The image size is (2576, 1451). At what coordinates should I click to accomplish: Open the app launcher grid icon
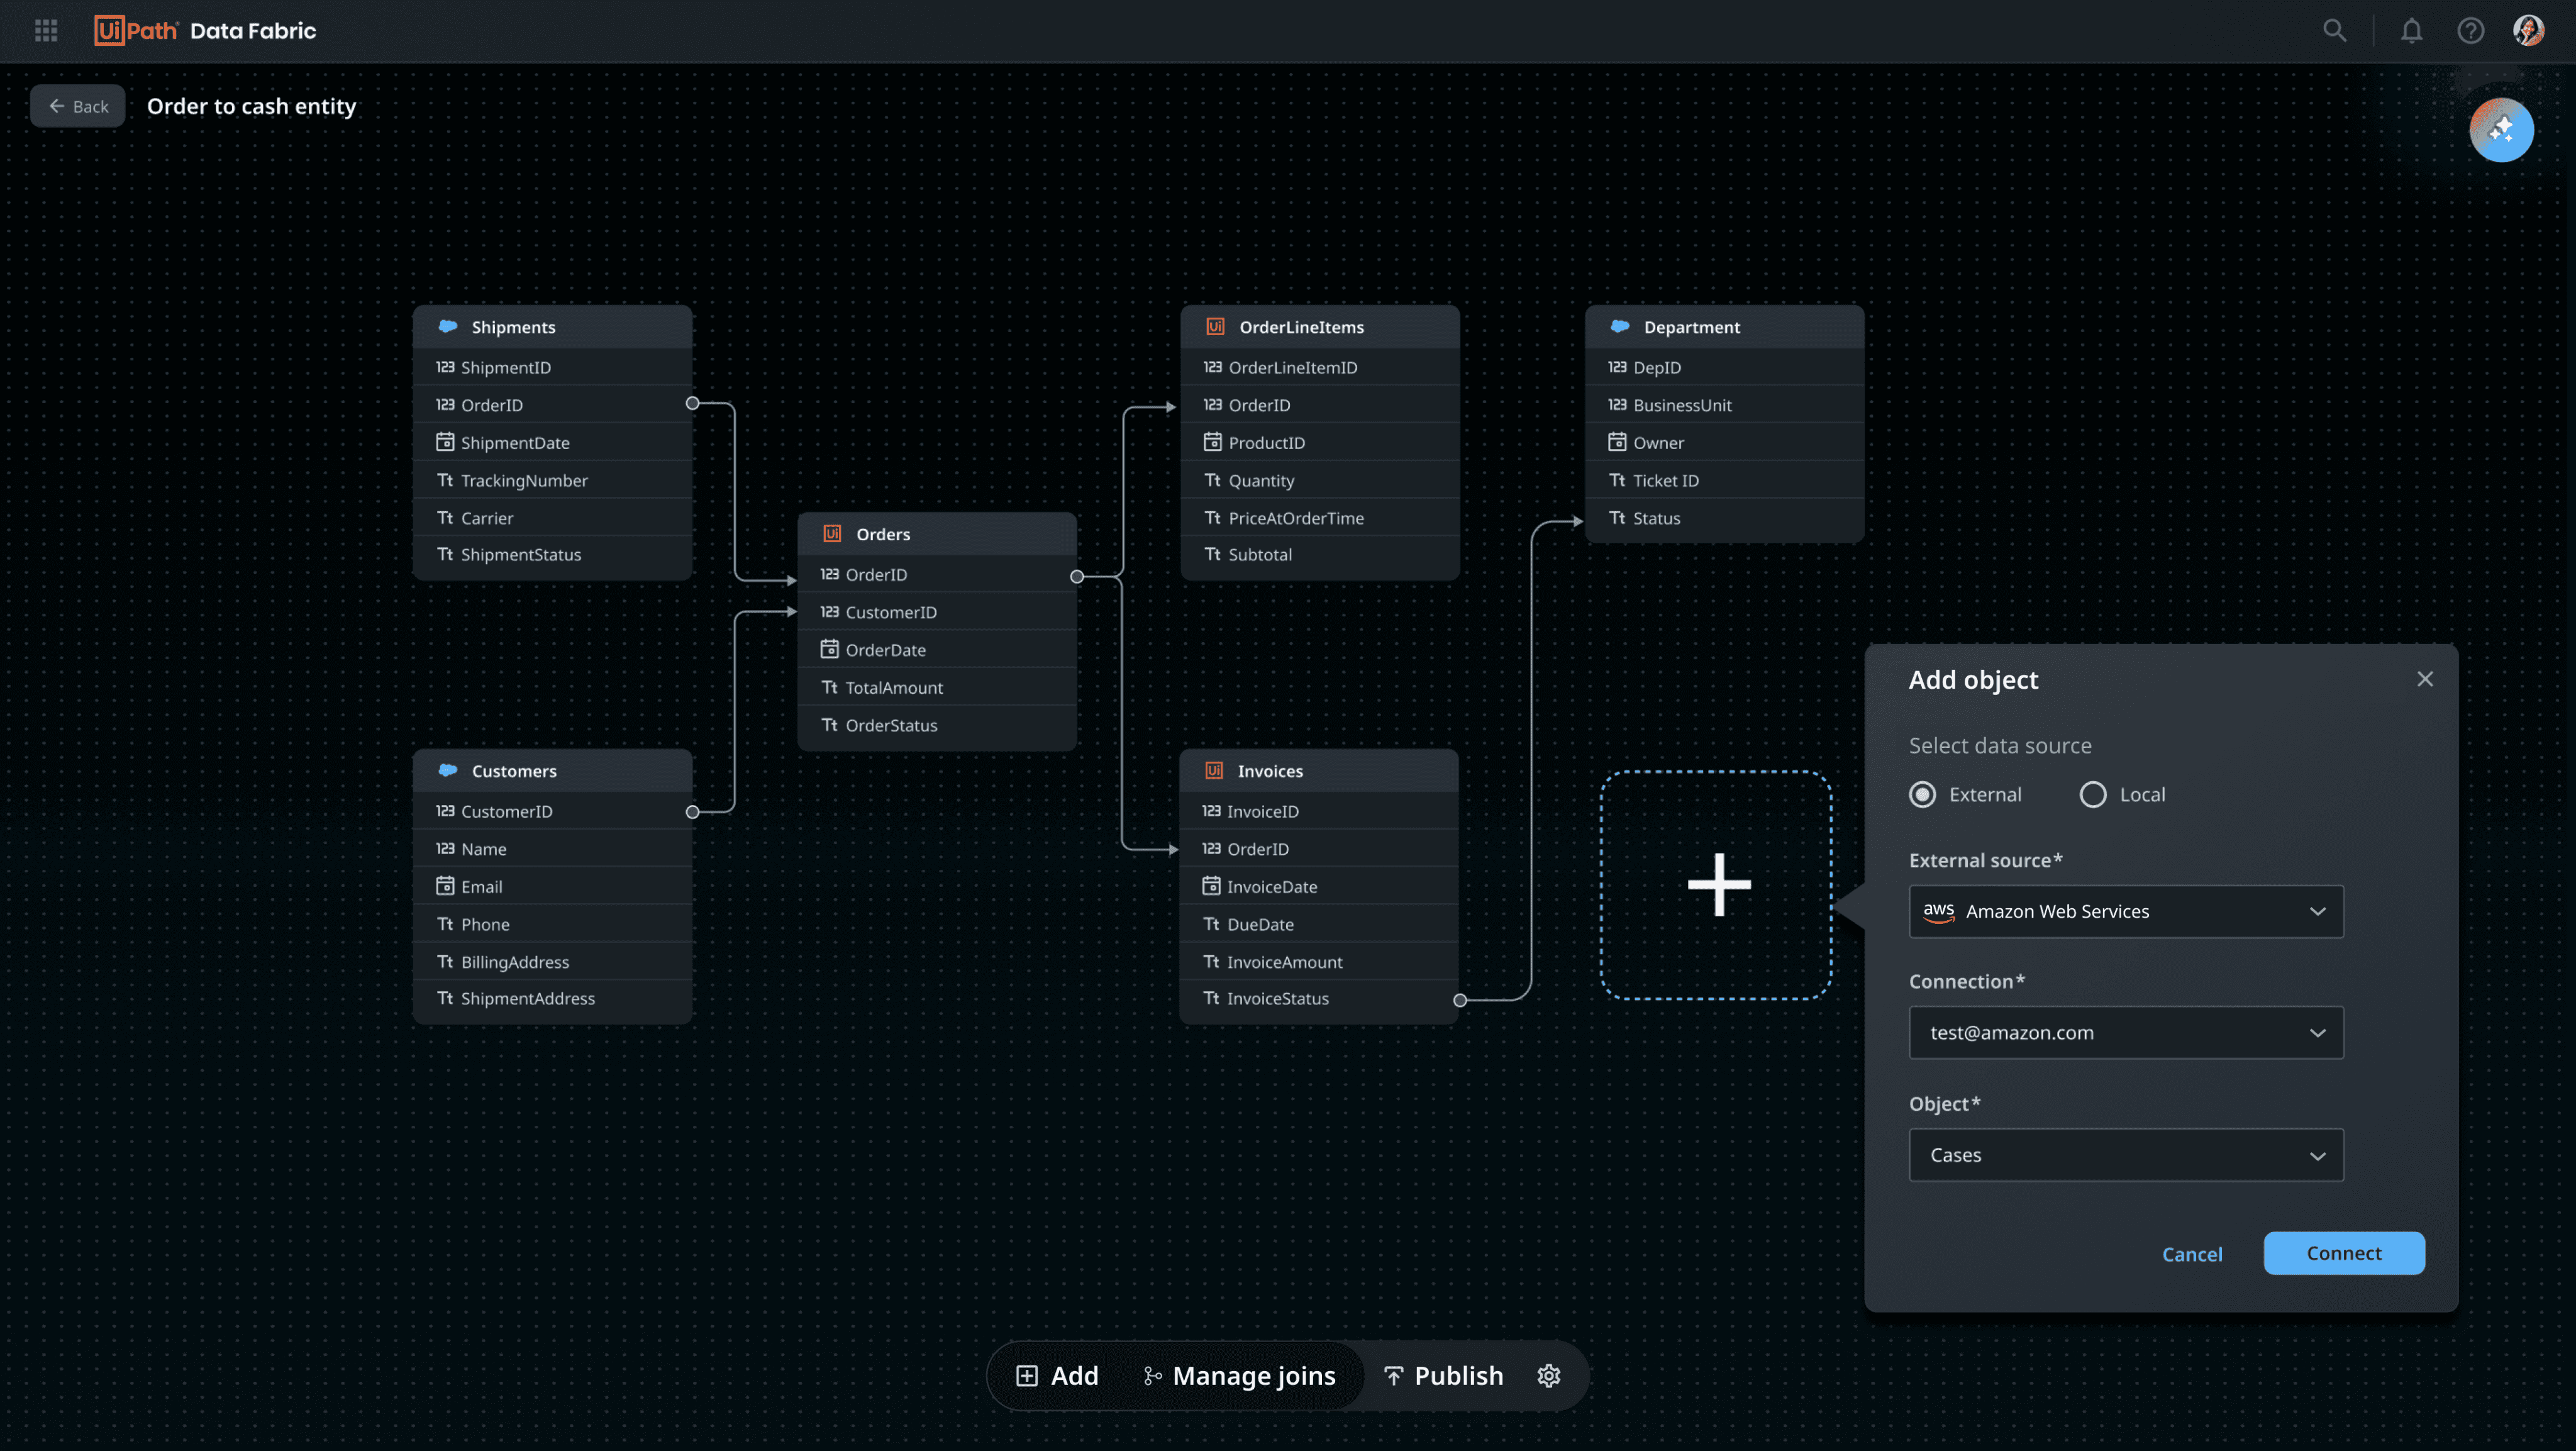[x=46, y=31]
